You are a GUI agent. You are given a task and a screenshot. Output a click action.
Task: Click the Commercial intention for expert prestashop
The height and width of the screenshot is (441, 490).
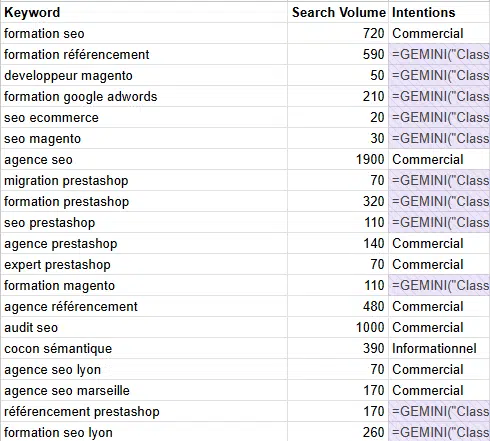pyautogui.click(x=439, y=264)
